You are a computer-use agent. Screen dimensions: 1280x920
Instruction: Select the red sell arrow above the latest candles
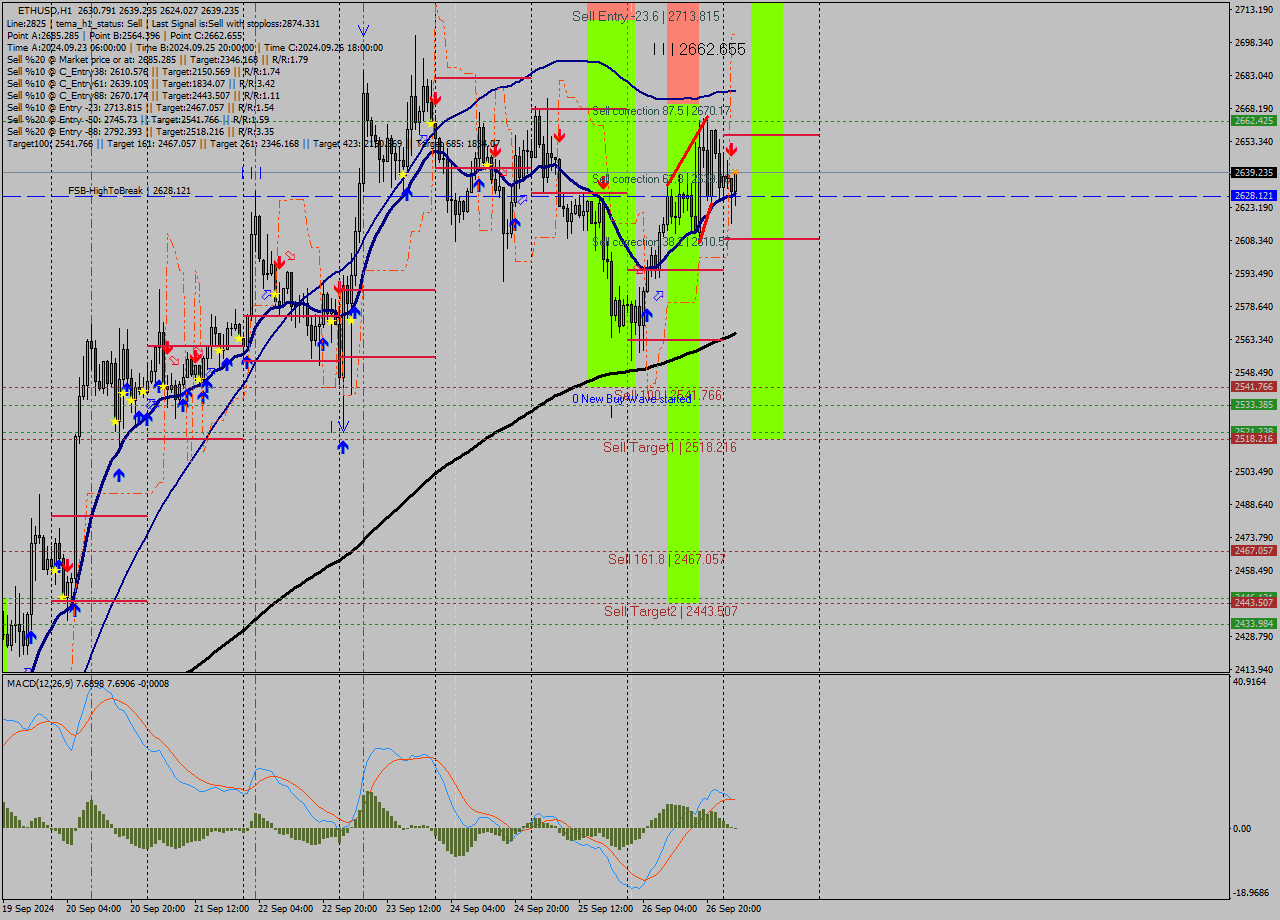point(732,148)
